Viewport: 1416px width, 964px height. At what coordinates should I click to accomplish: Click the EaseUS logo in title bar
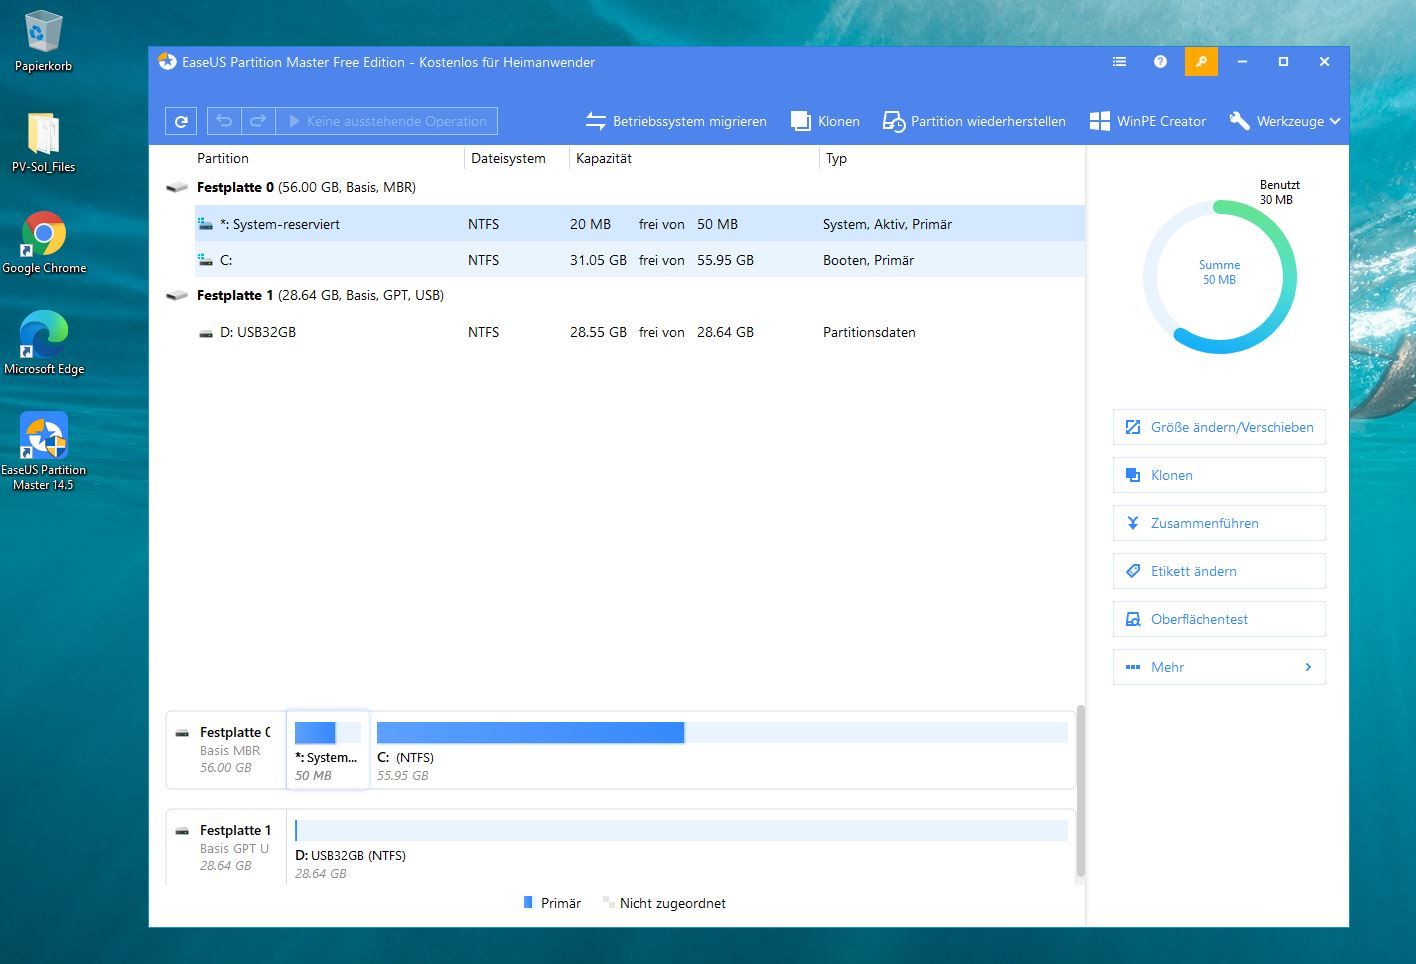167,62
